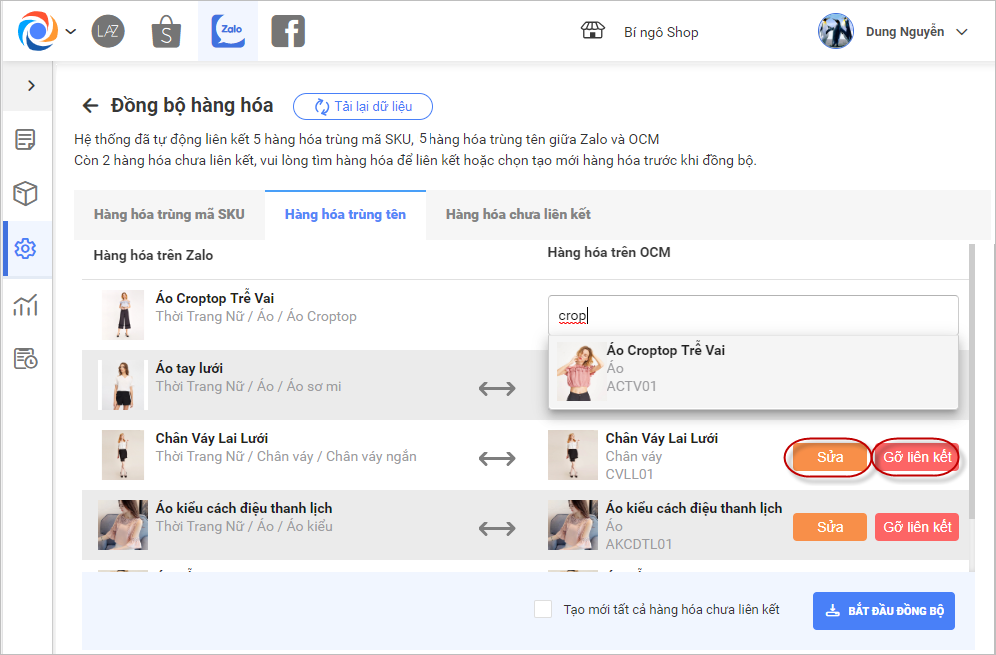Open the Lazada channel icon
This screenshot has height=655, width=996.
pyautogui.click(x=108, y=32)
